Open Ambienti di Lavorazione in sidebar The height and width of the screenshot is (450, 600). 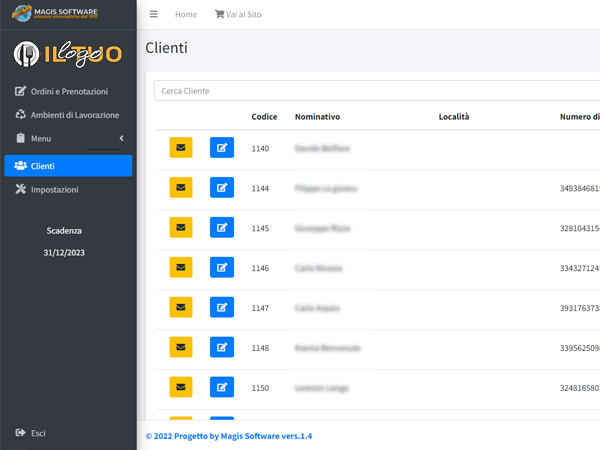(68, 115)
